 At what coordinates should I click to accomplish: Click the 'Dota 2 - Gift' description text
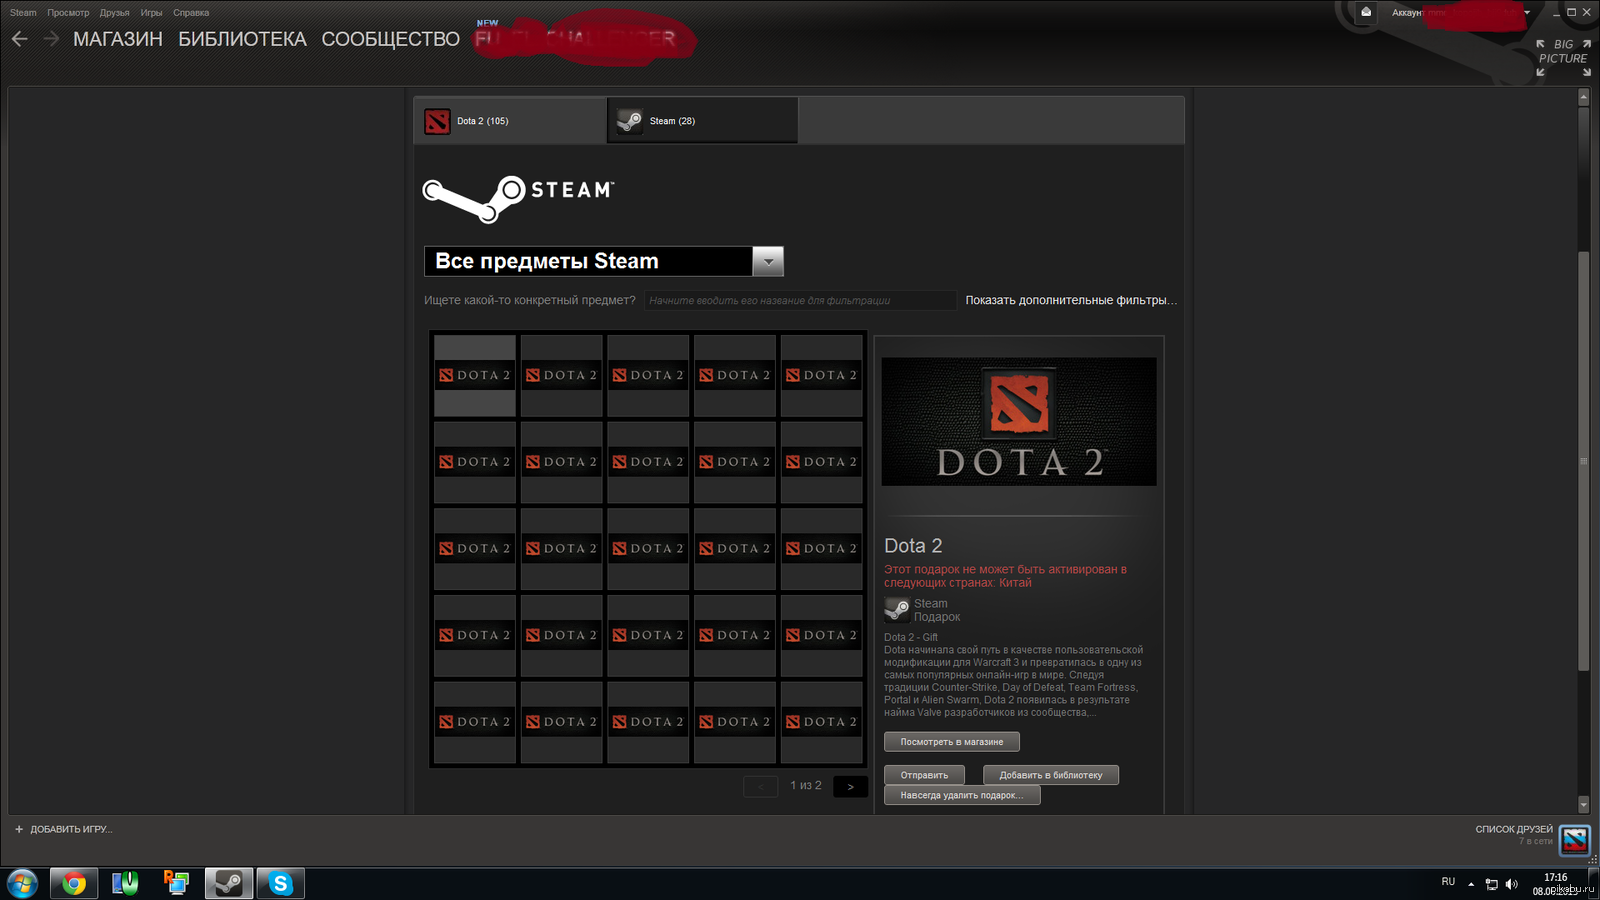point(911,637)
